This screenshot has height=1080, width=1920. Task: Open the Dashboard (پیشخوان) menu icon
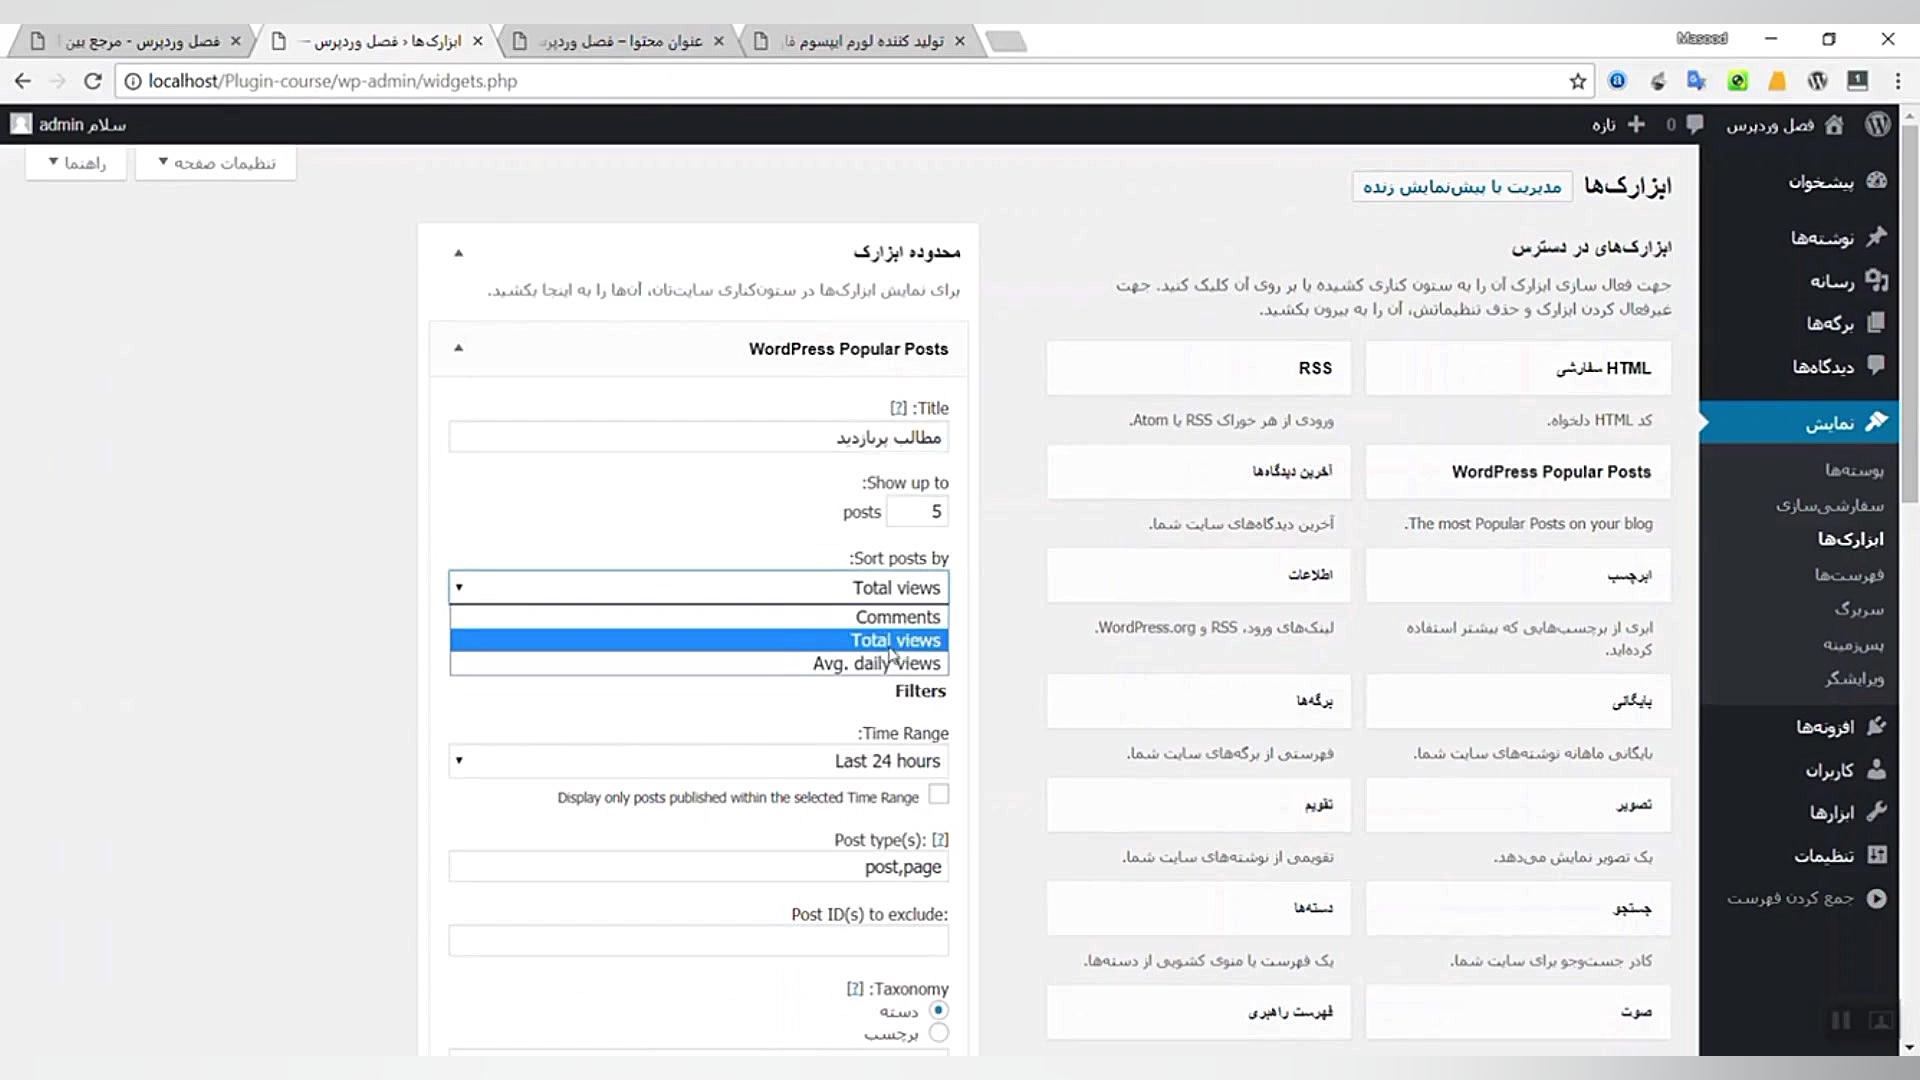pyautogui.click(x=1876, y=181)
